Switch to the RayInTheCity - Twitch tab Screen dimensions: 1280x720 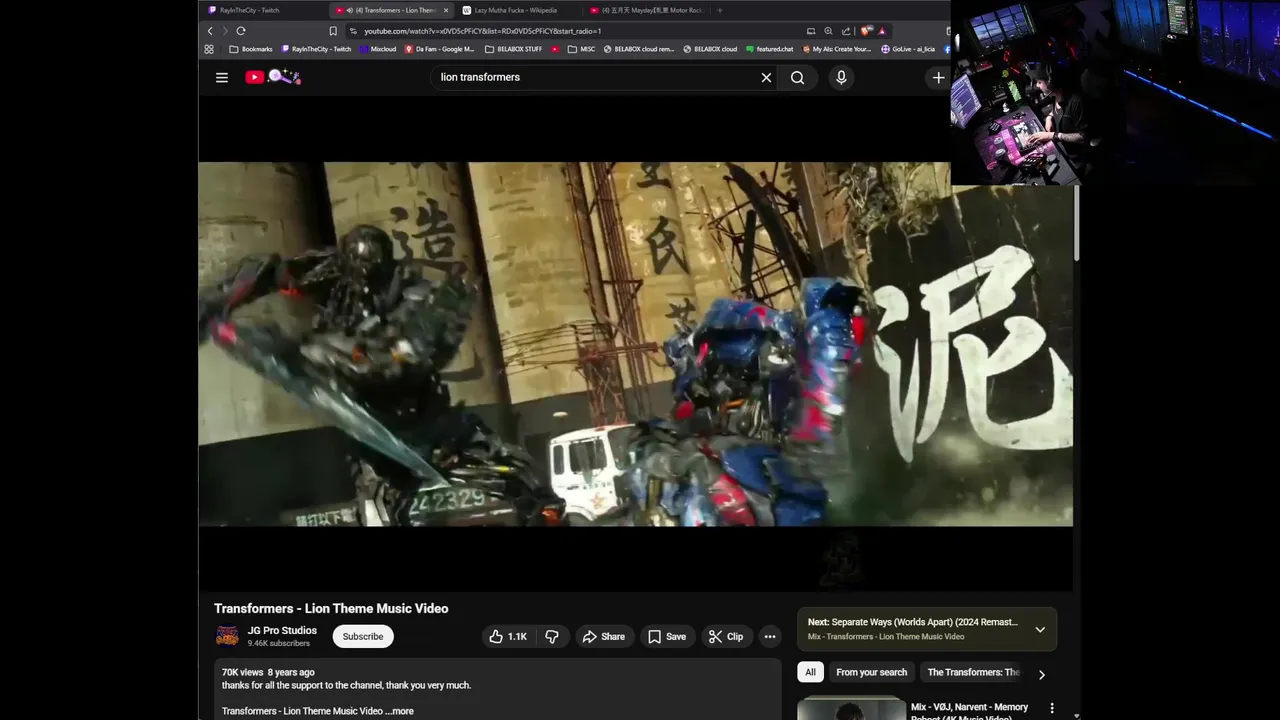pos(263,10)
